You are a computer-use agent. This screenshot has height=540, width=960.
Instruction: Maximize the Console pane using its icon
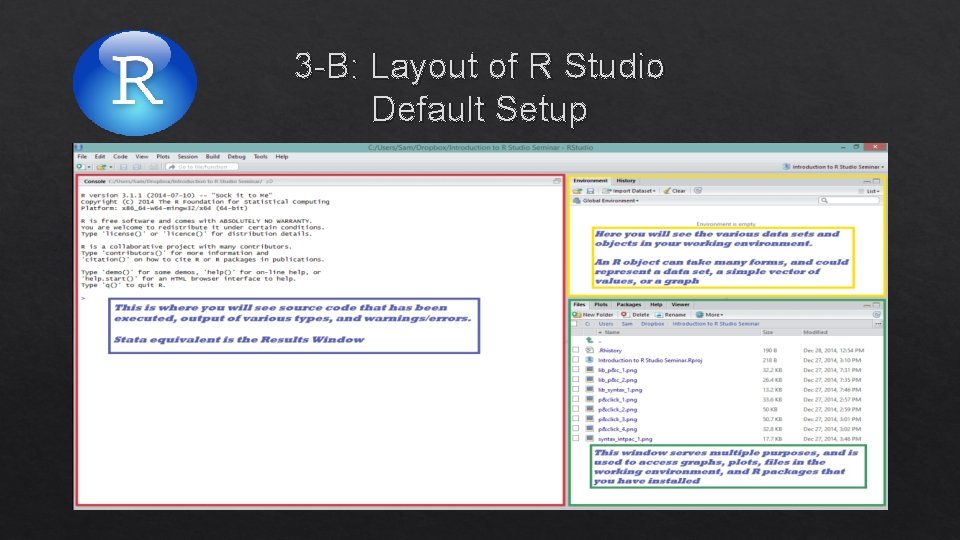tap(557, 181)
